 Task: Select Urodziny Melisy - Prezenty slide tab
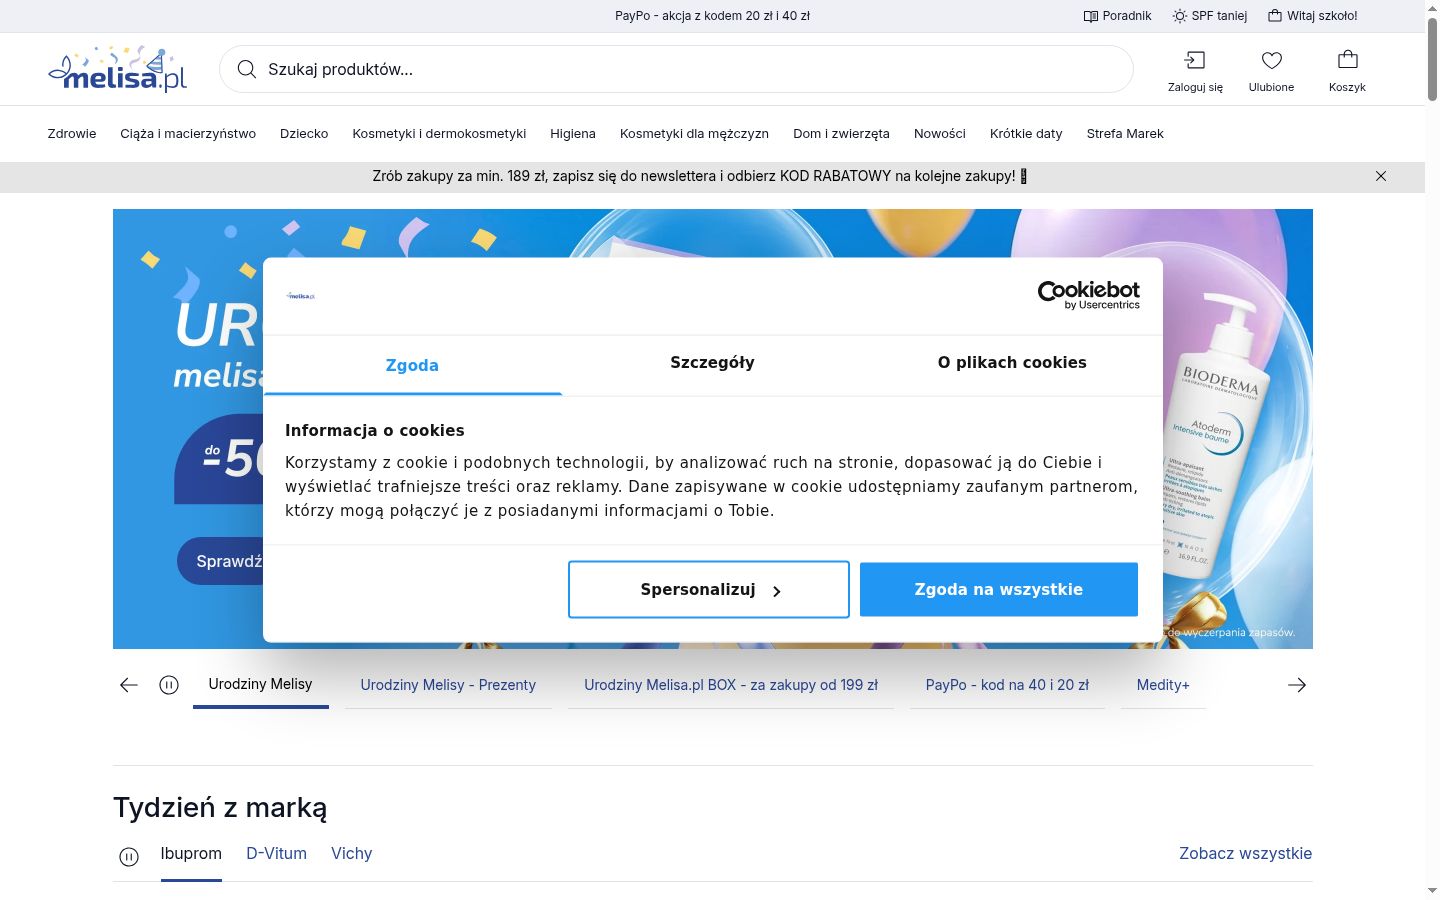coord(448,685)
